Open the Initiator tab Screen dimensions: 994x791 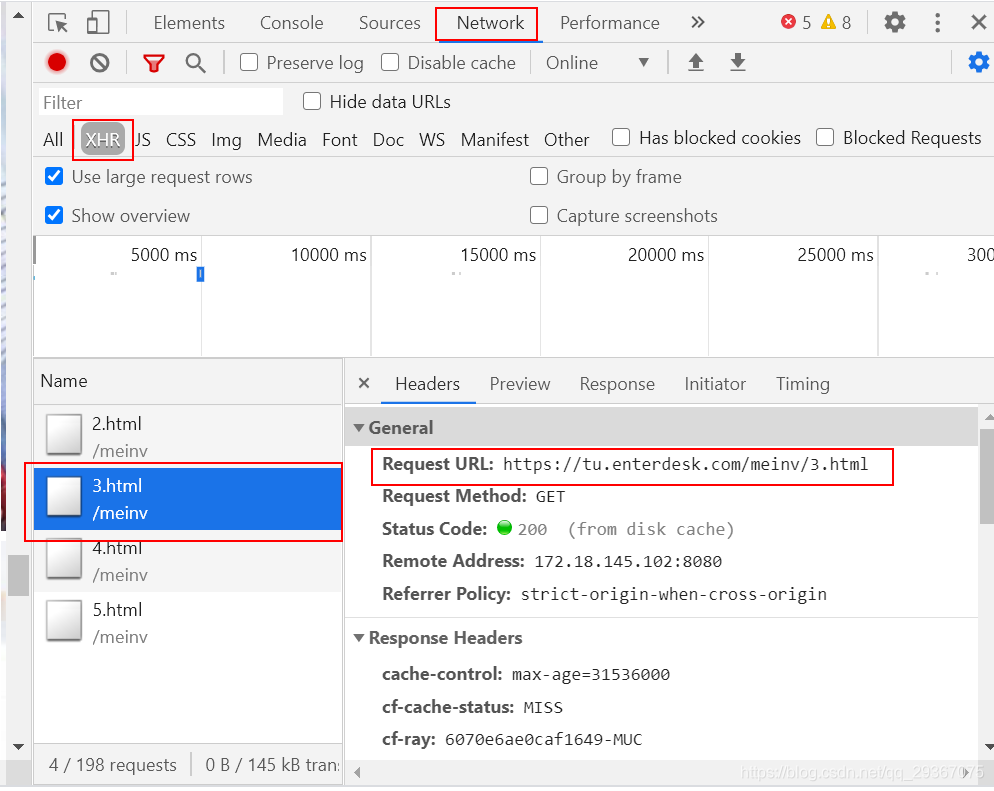point(715,384)
